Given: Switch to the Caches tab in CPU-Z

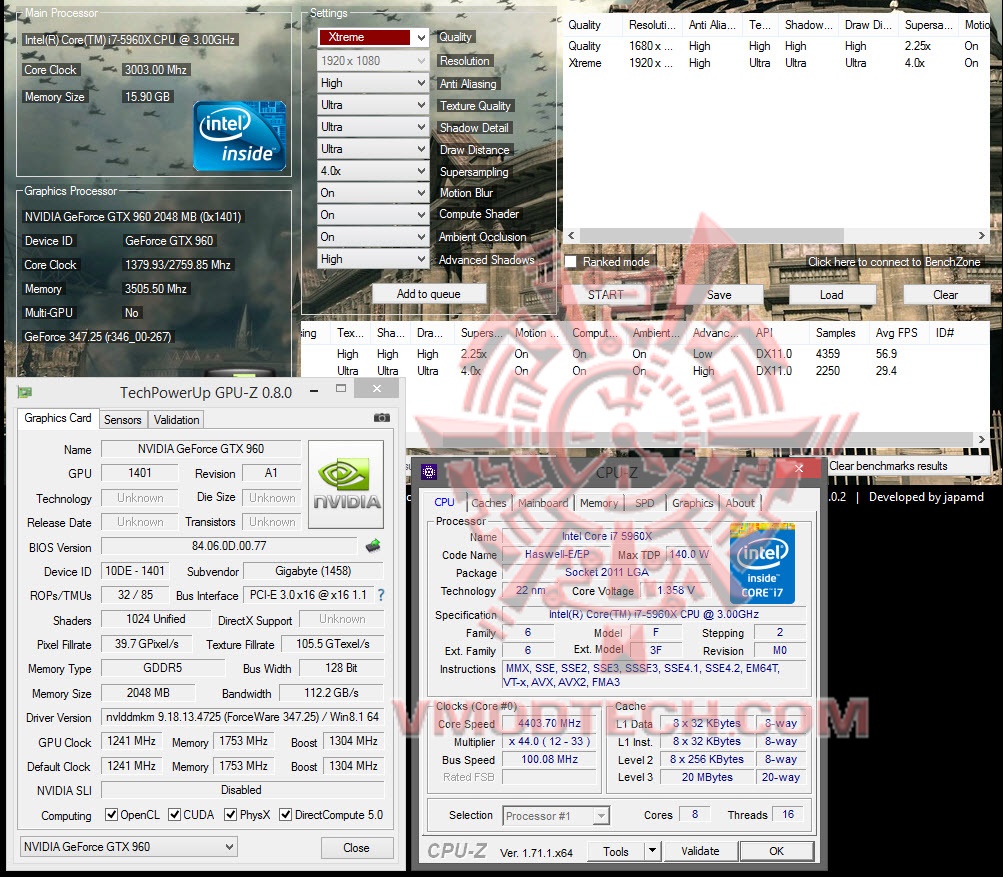Looking at the screenshot, I should point(489,503).
